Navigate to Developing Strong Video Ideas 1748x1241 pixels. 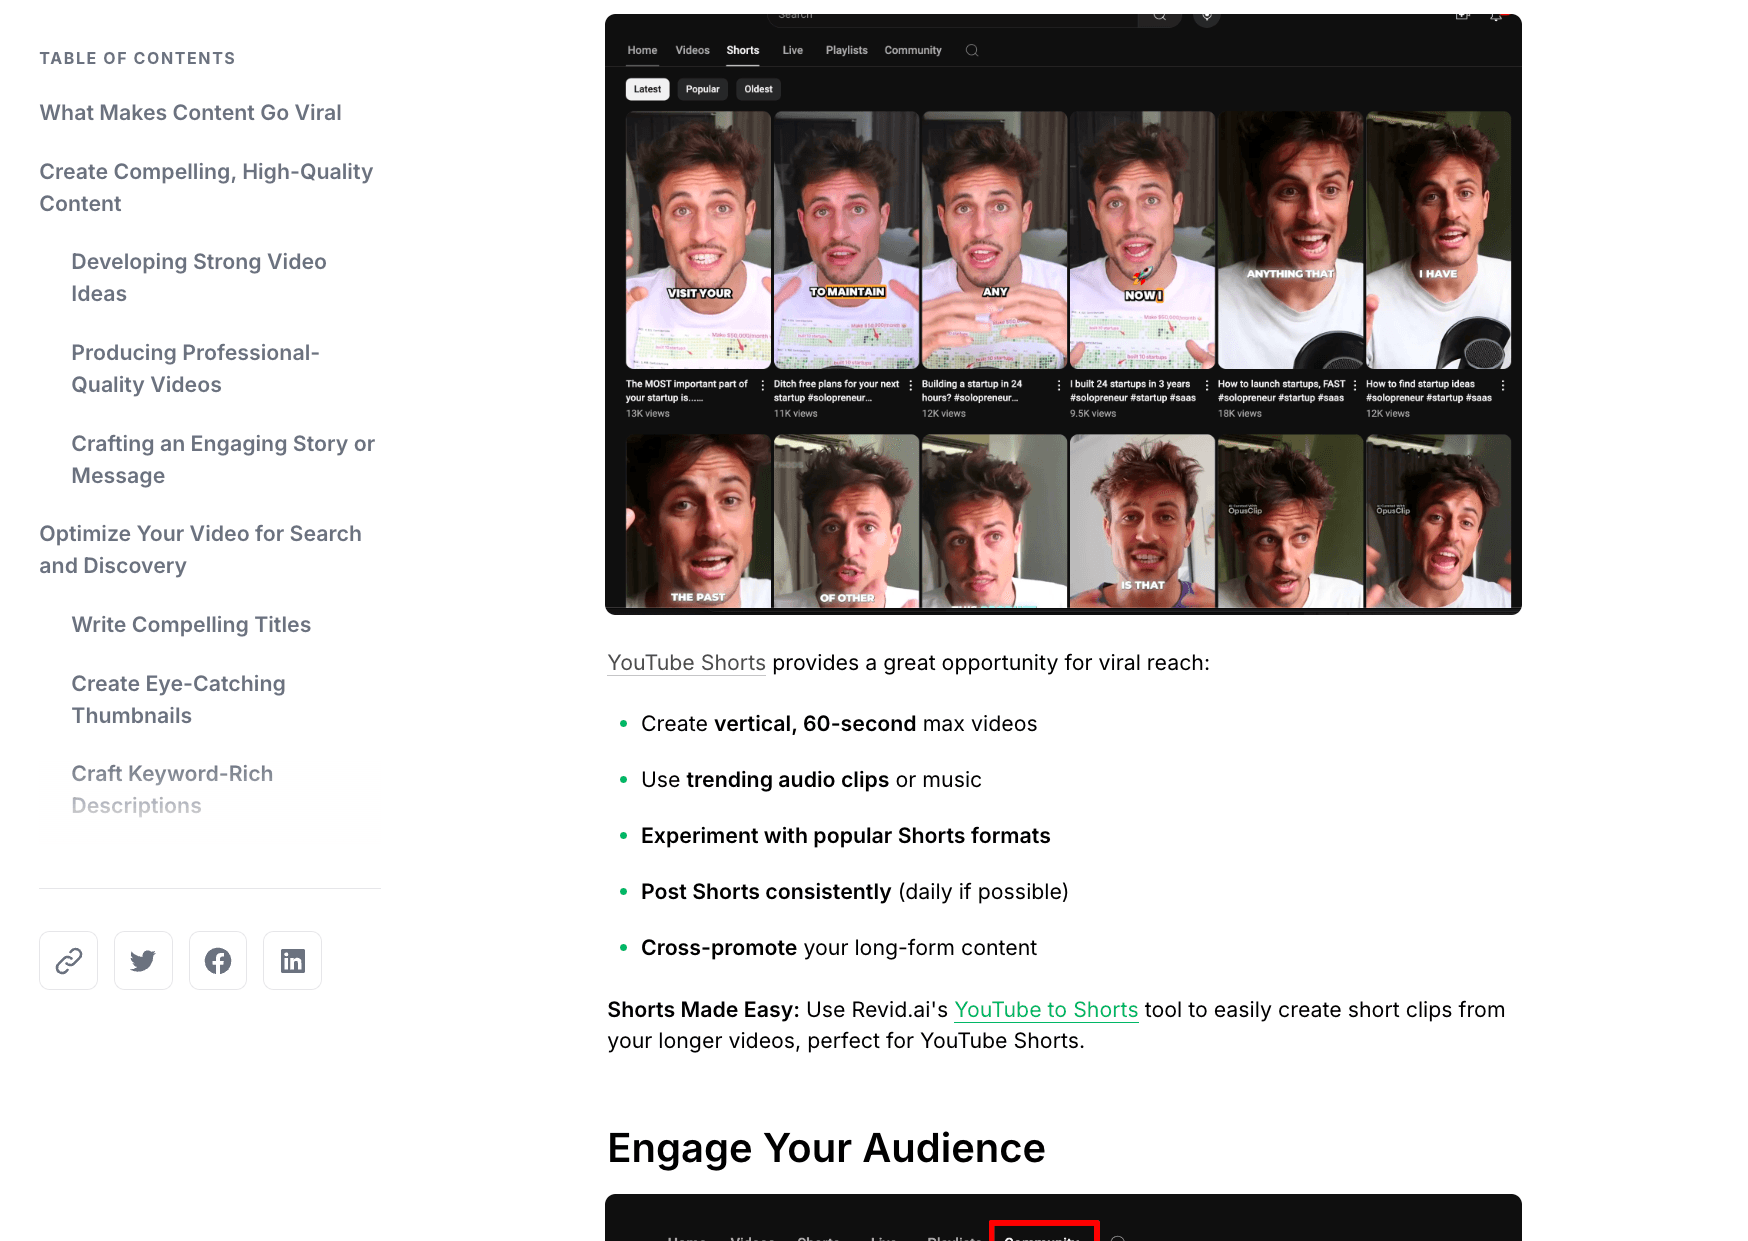tap(198, 278)
